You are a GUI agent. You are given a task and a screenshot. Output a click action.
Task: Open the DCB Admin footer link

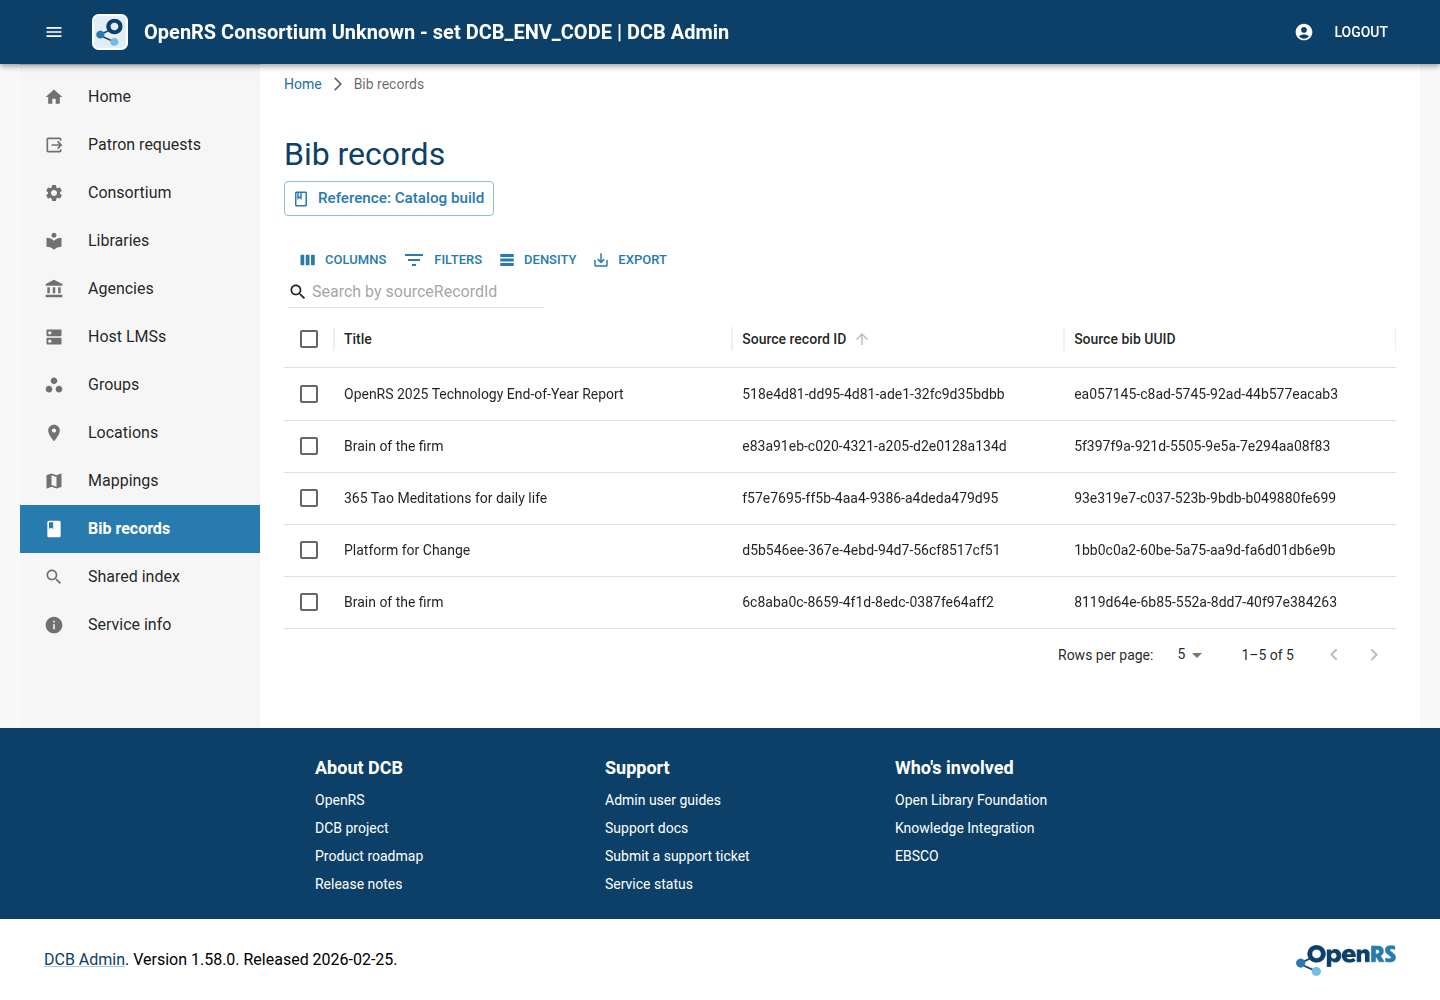pos(84,959)
